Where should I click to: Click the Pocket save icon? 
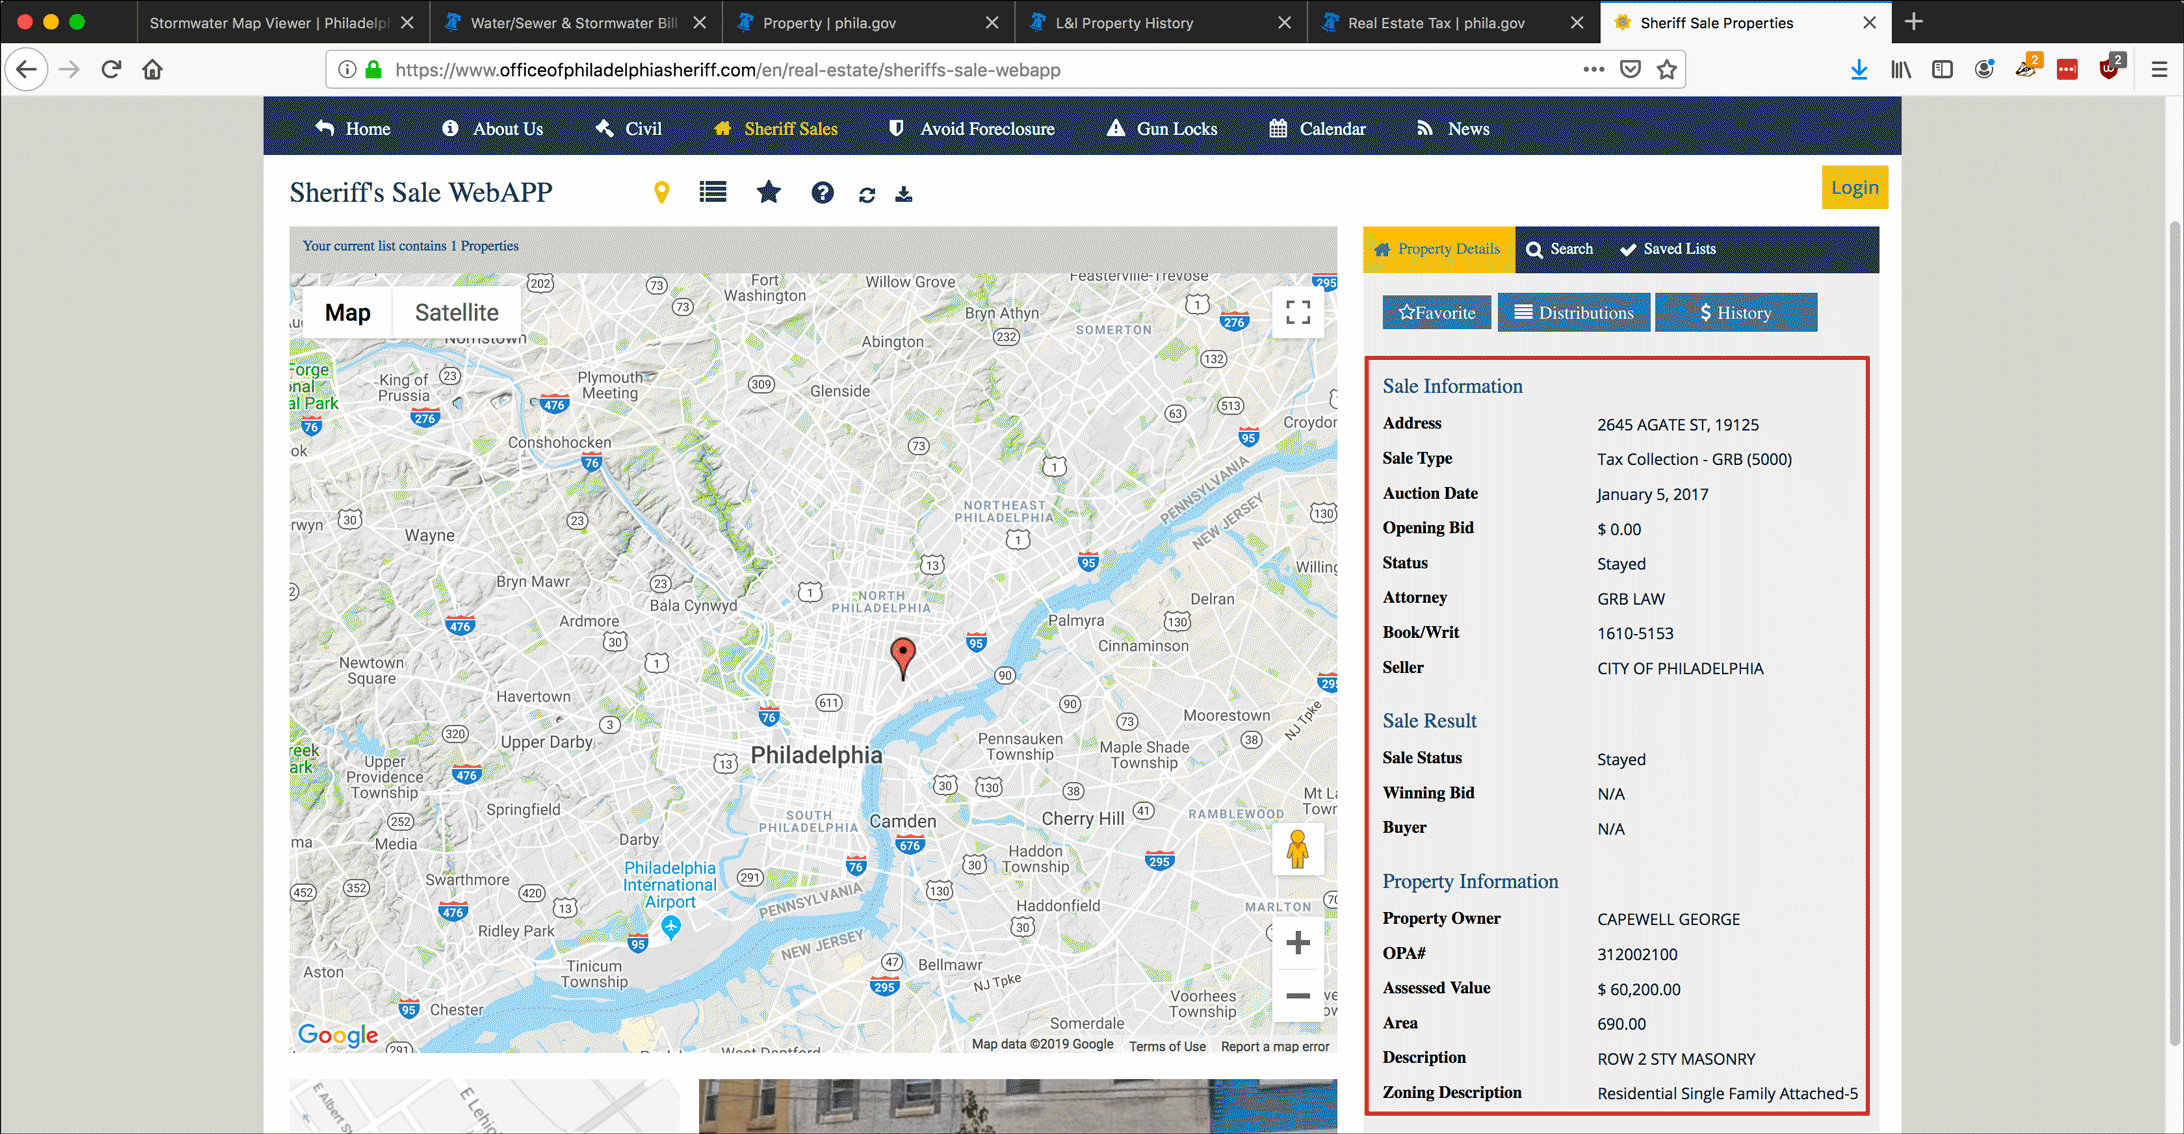[x=1630, y=70]
